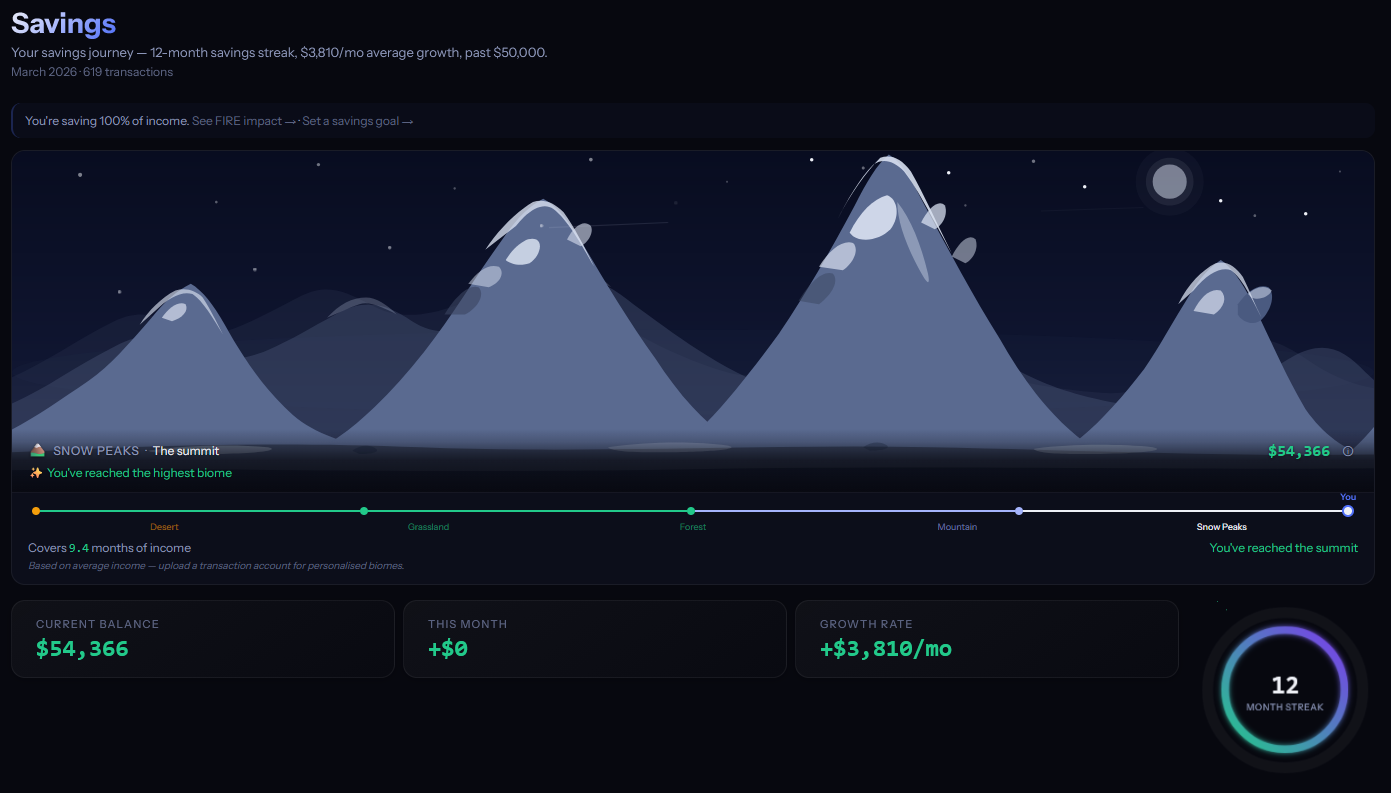Click the Snow Peaks biome label
Screen dimensions: 1391x793
pyautogui.click(x=1221, y=527)
